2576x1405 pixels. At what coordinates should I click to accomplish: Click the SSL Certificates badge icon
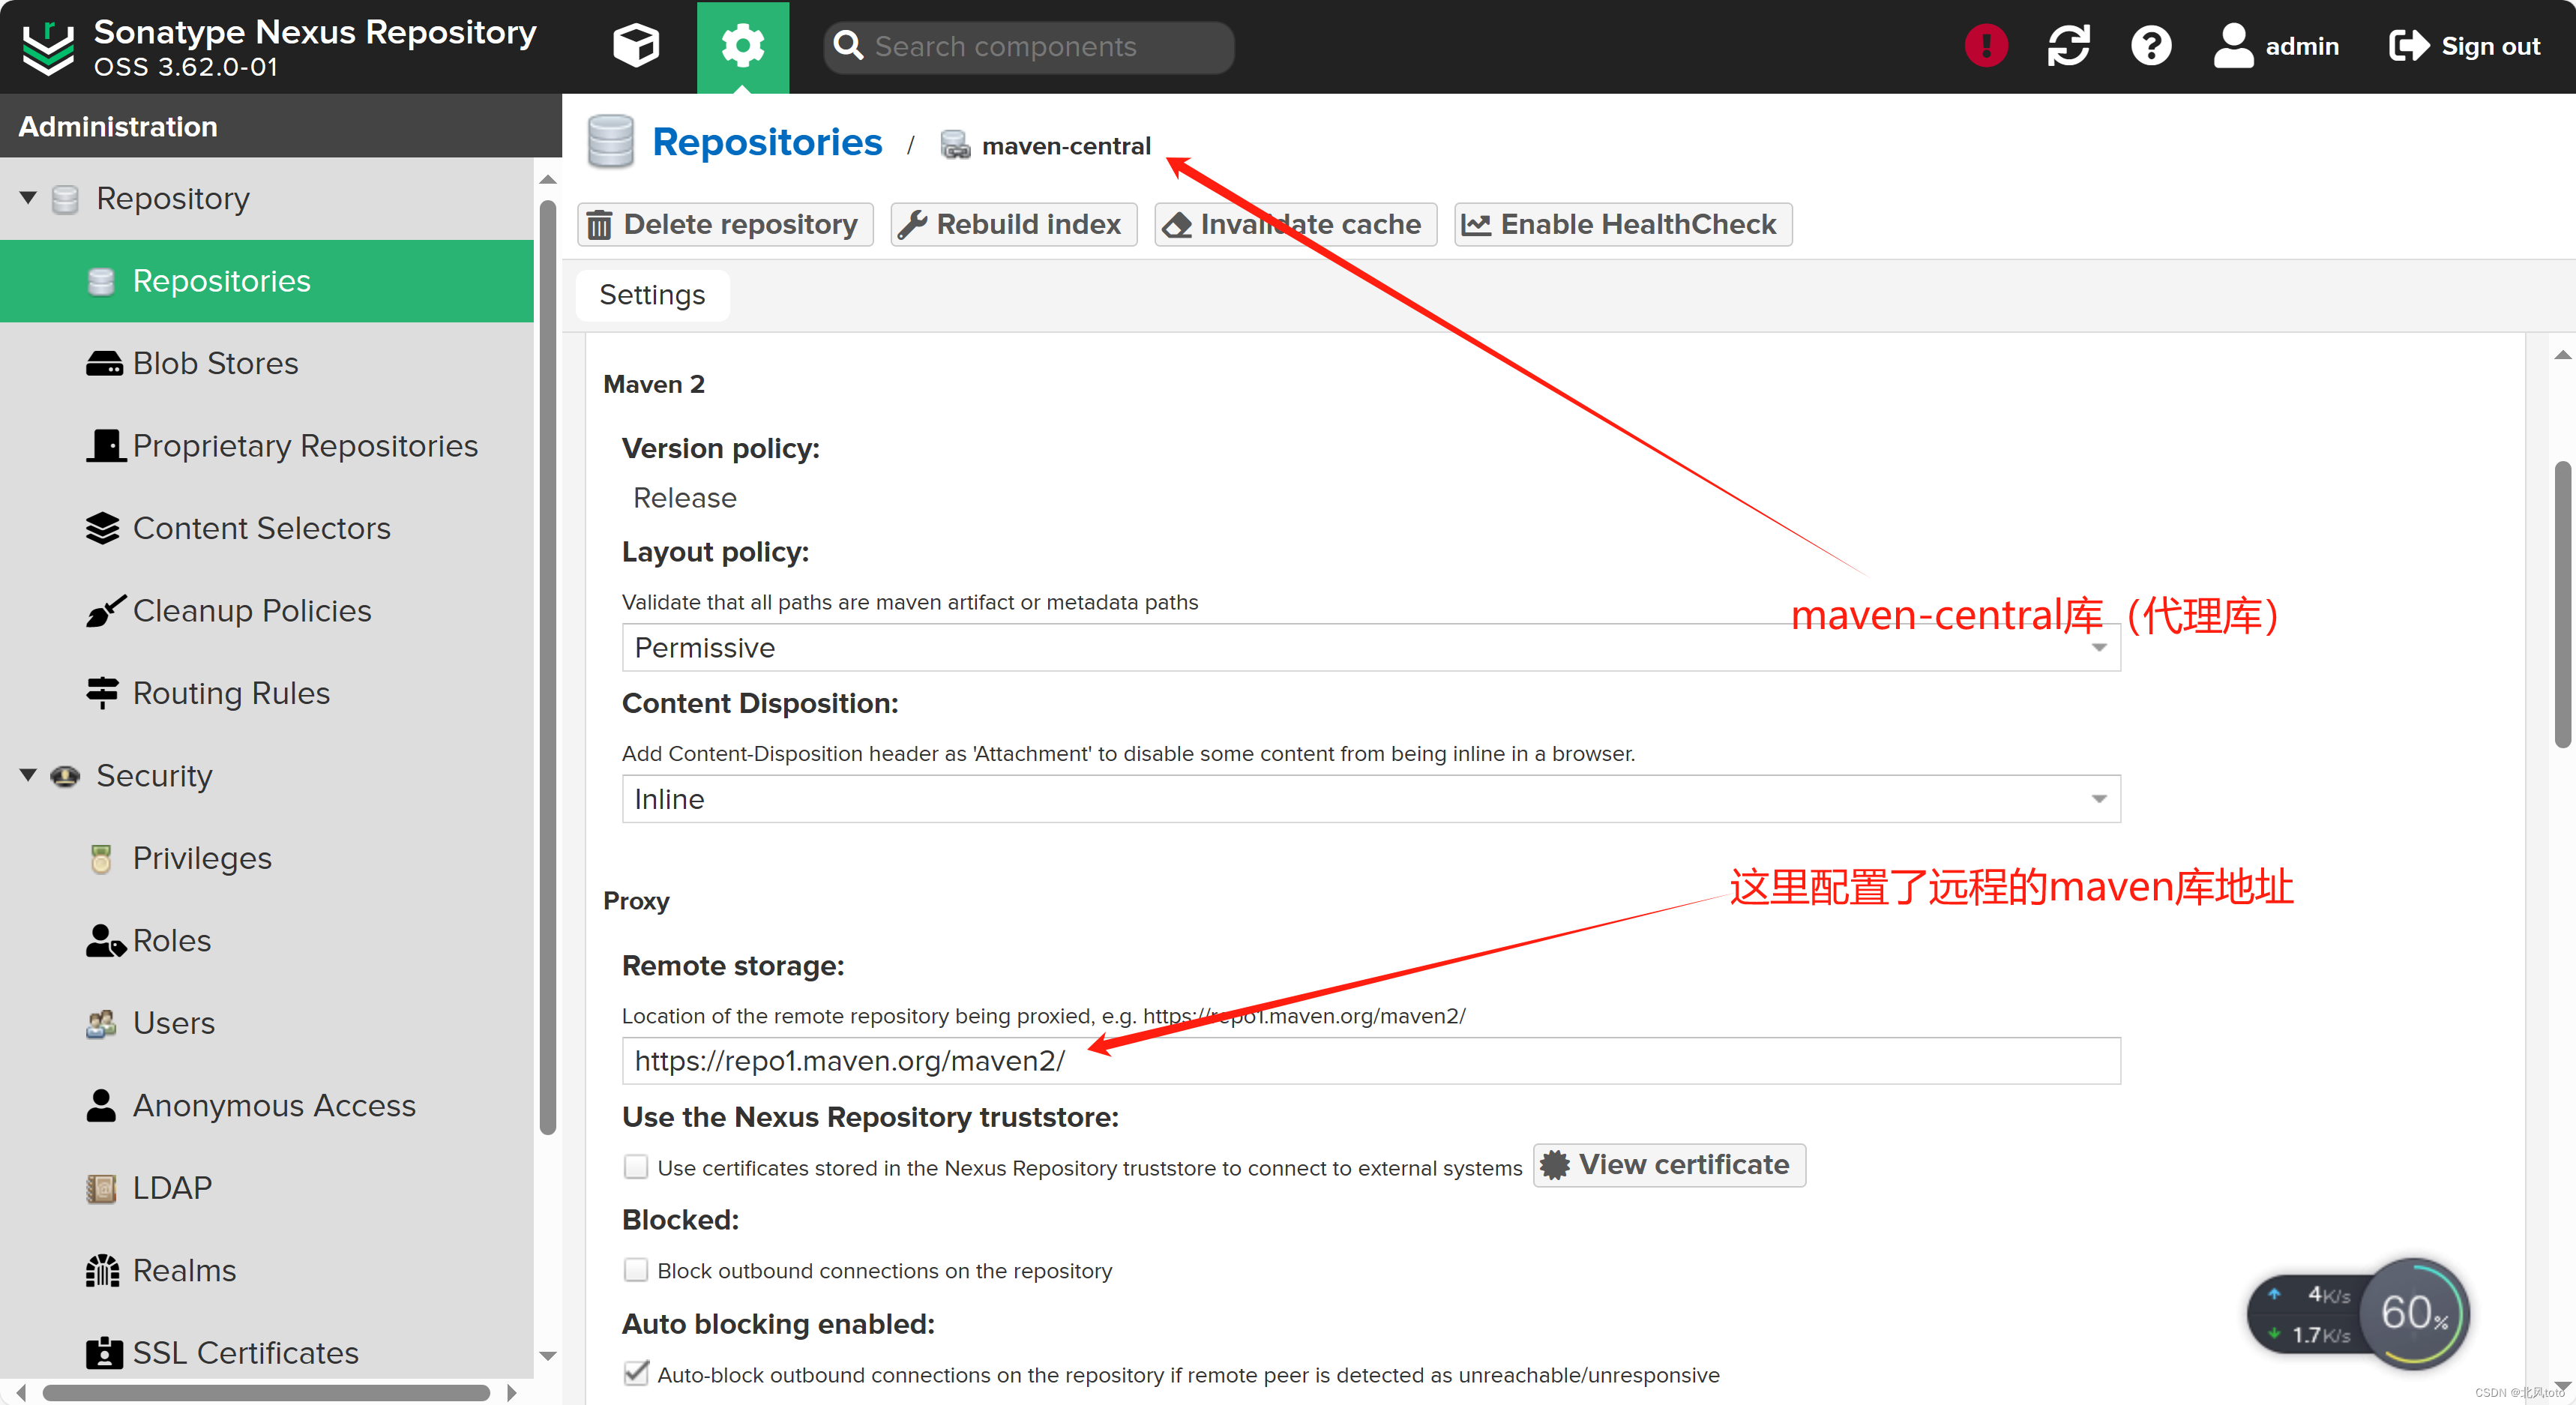click(x=104, y=1353)
